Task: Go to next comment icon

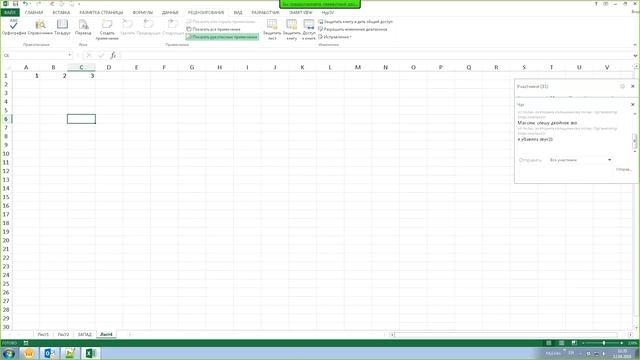Action: point(173,24)
